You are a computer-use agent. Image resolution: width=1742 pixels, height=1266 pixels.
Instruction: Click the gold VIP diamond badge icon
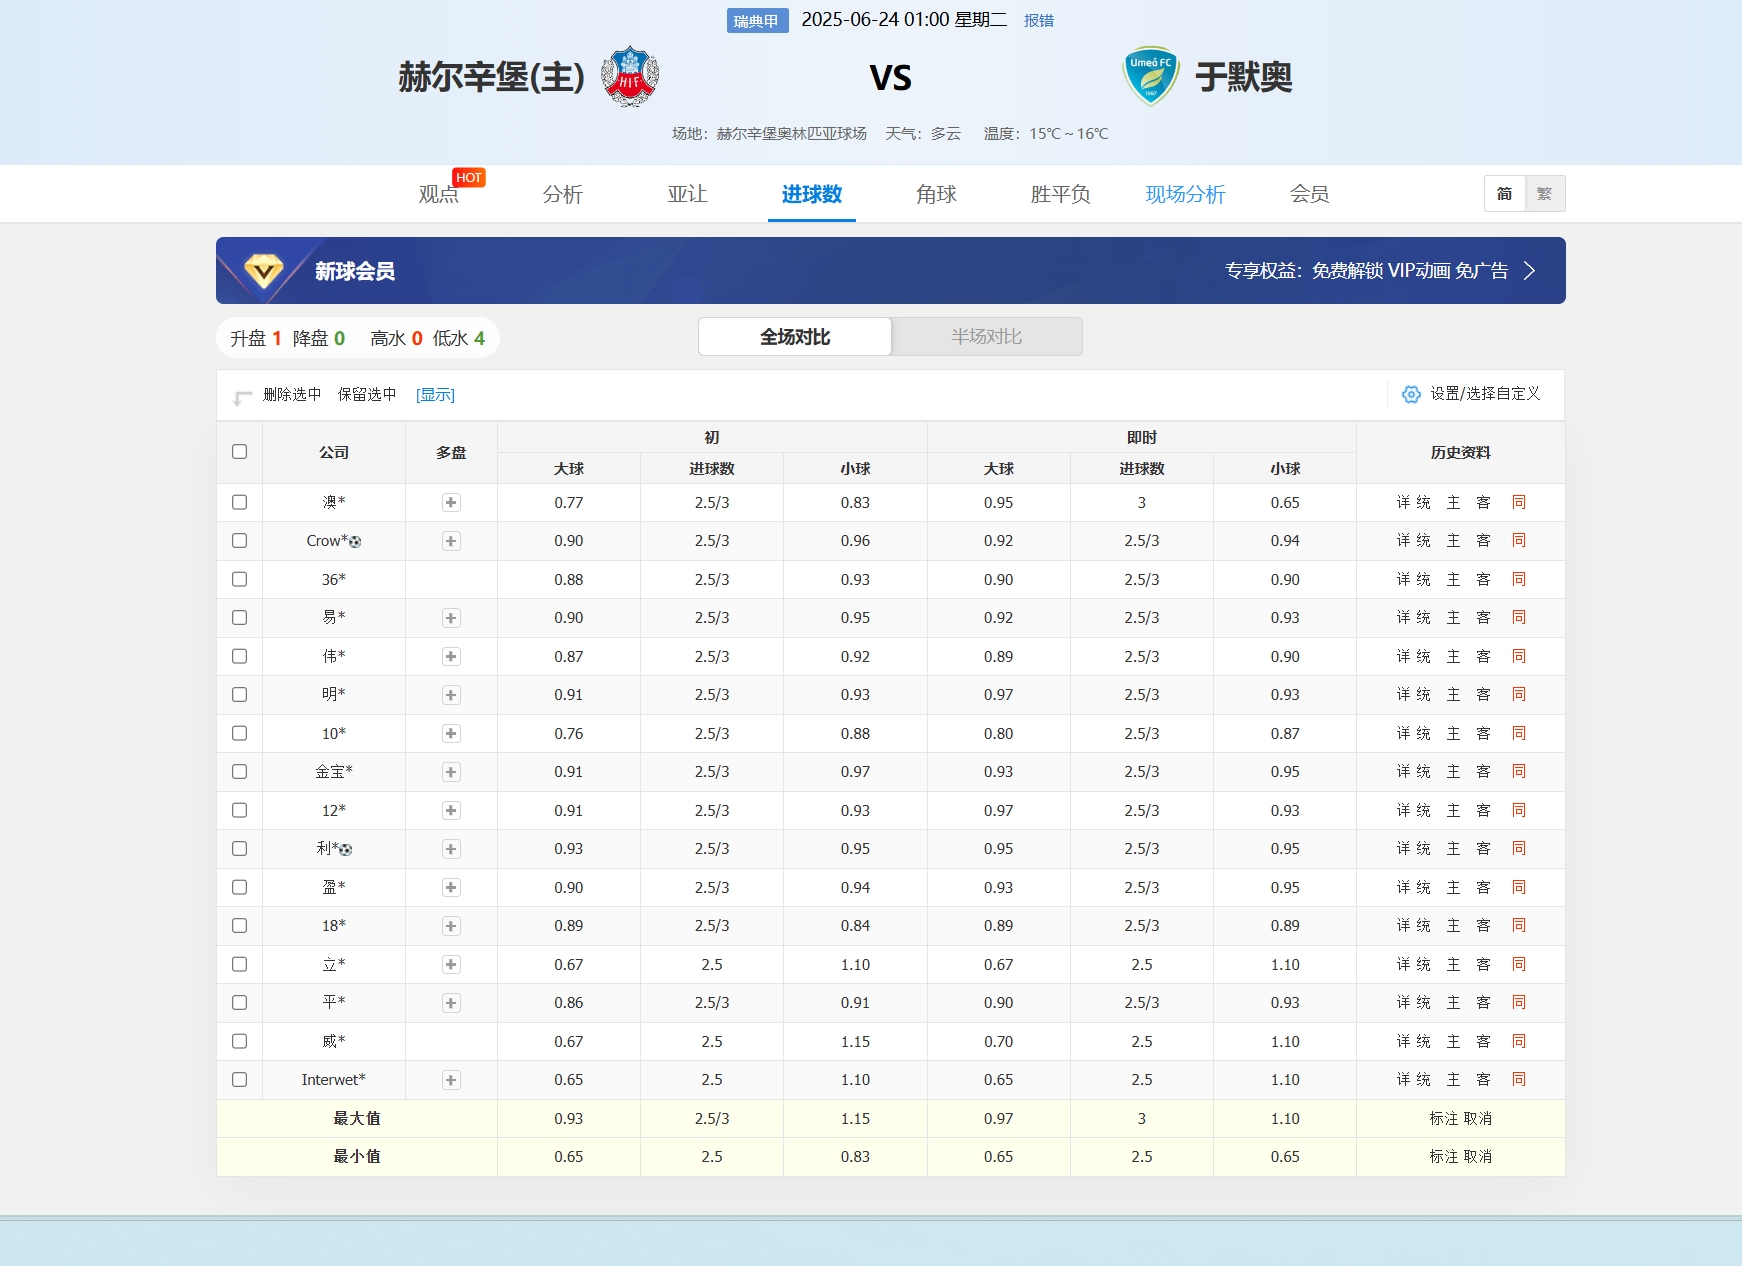(264, 270)
